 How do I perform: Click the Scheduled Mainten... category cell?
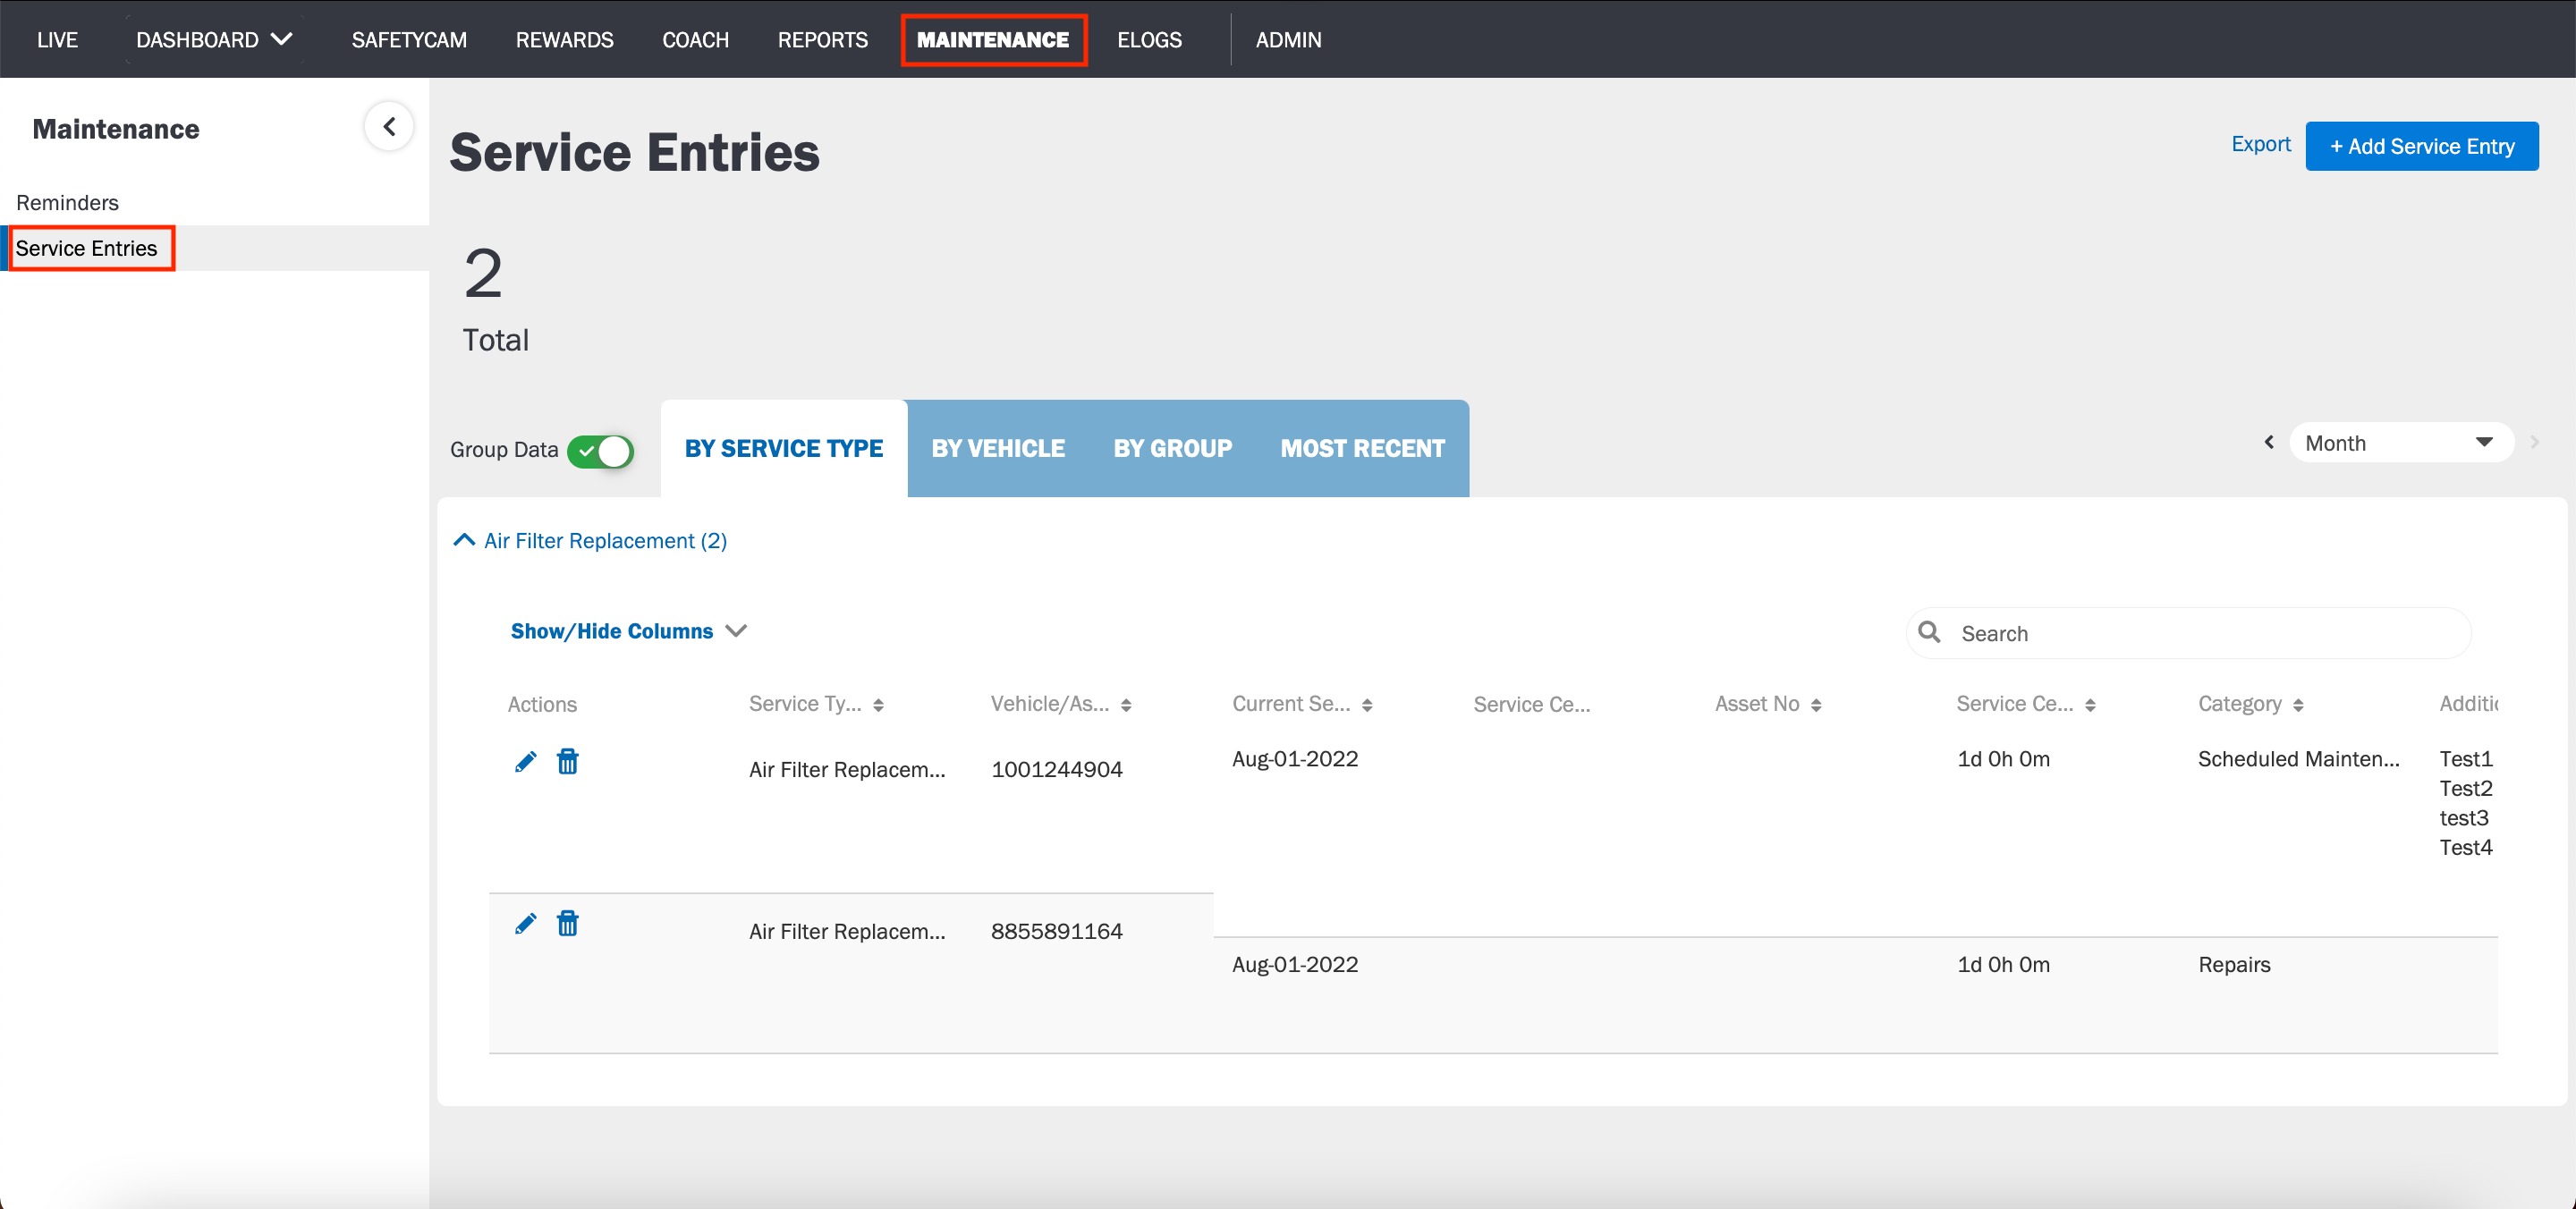2298,758
